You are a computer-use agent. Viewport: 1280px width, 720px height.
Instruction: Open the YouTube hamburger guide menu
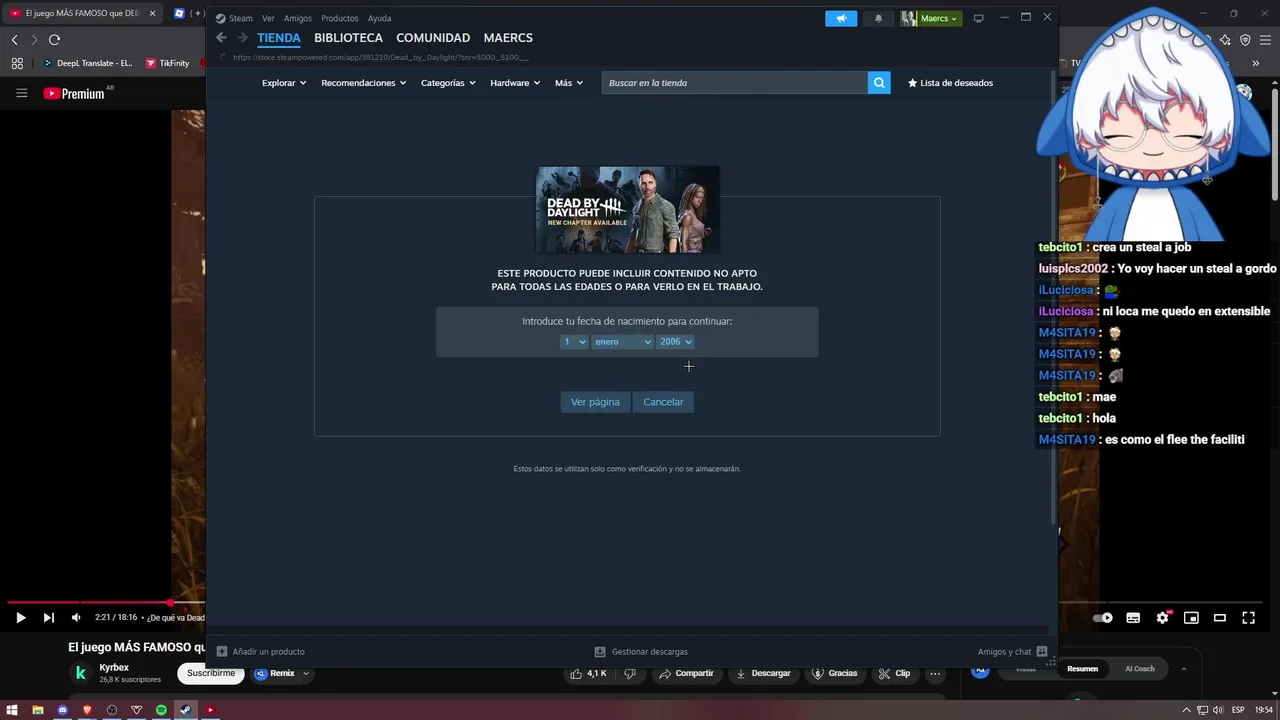coord(21,93)
